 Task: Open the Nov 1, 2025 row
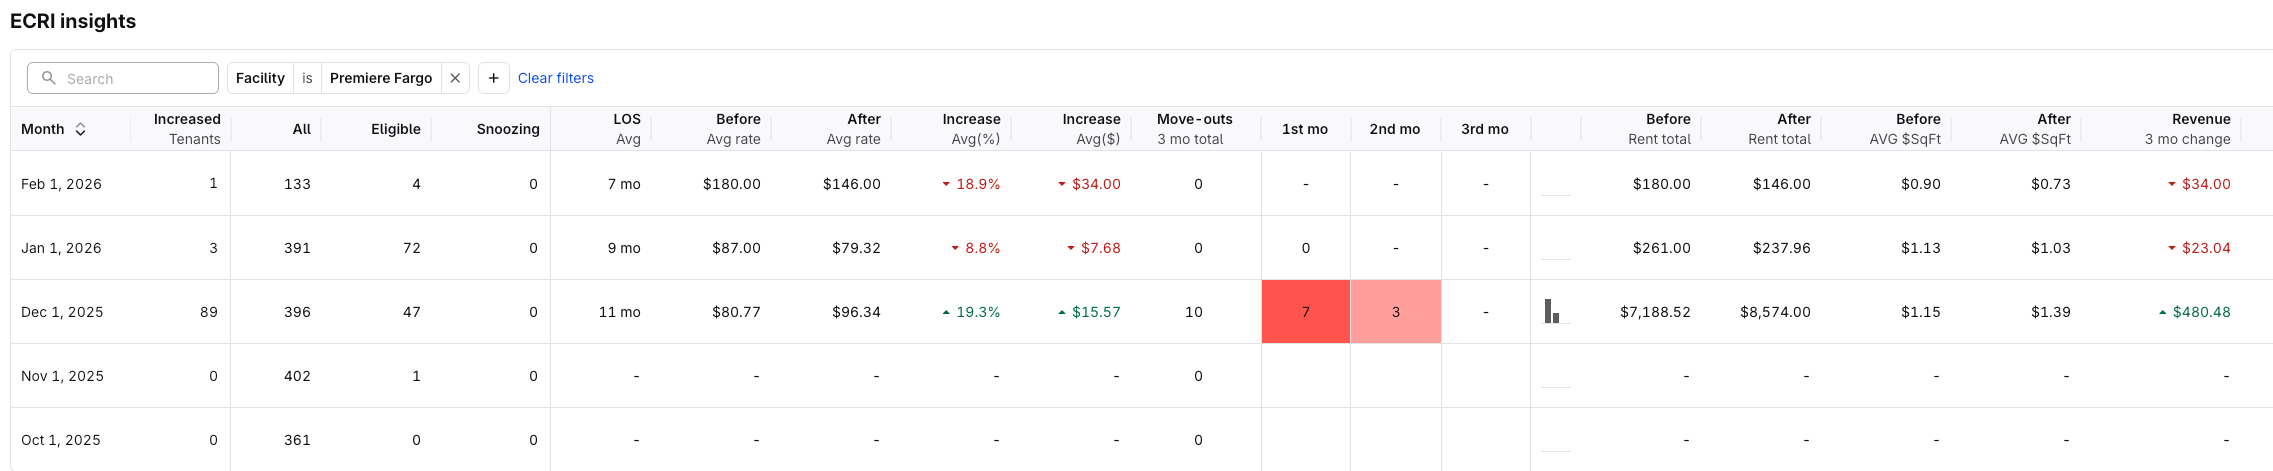[x=62, y=376]
